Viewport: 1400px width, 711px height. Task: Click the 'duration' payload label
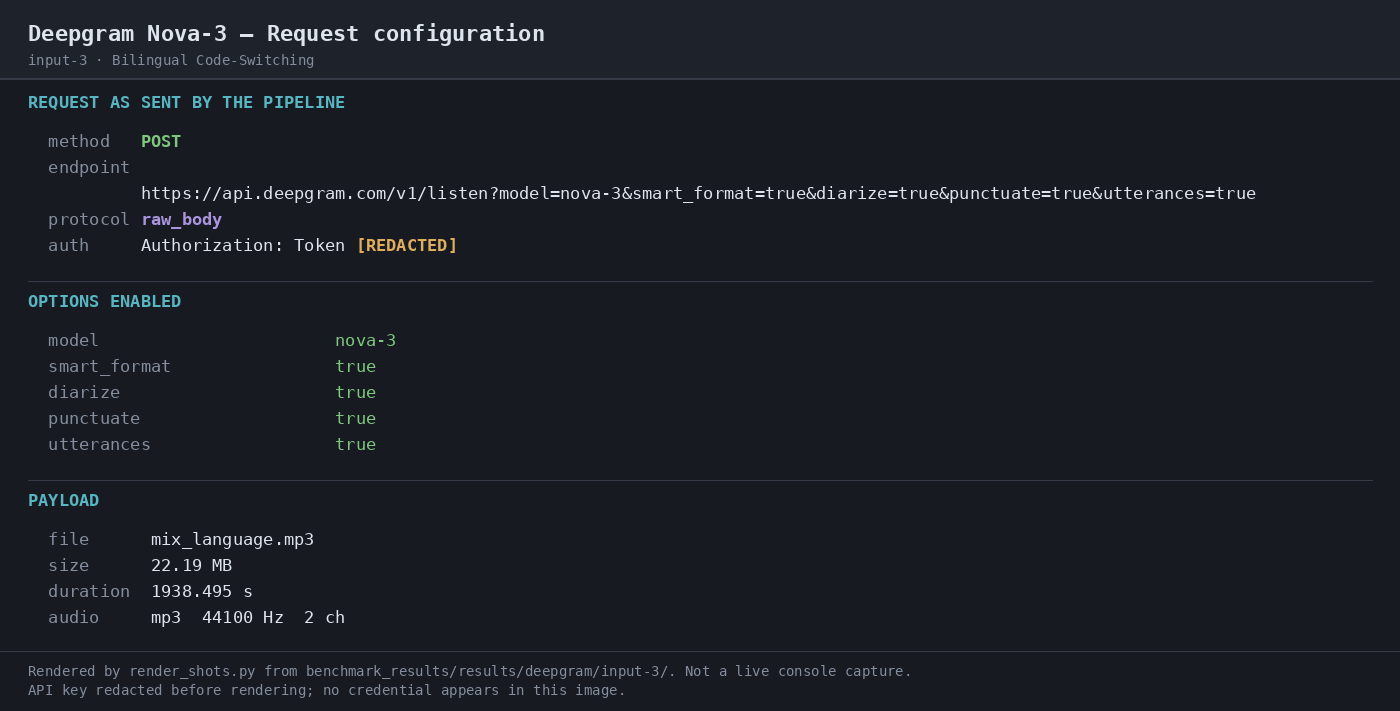(89, 592)
